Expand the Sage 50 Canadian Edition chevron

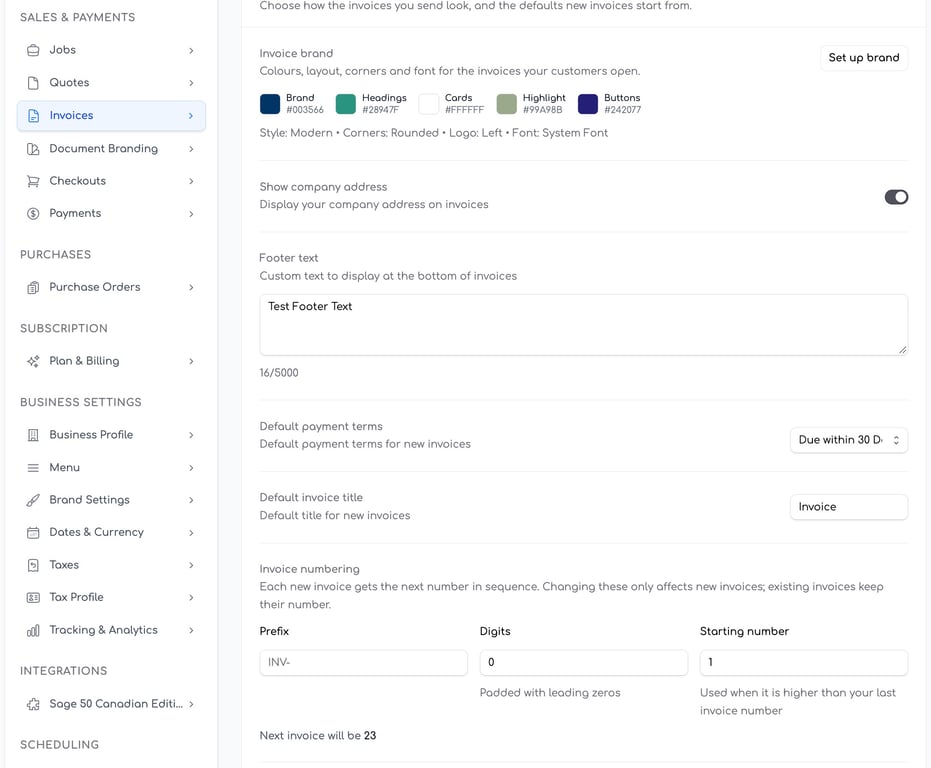(x=191, y=704)
